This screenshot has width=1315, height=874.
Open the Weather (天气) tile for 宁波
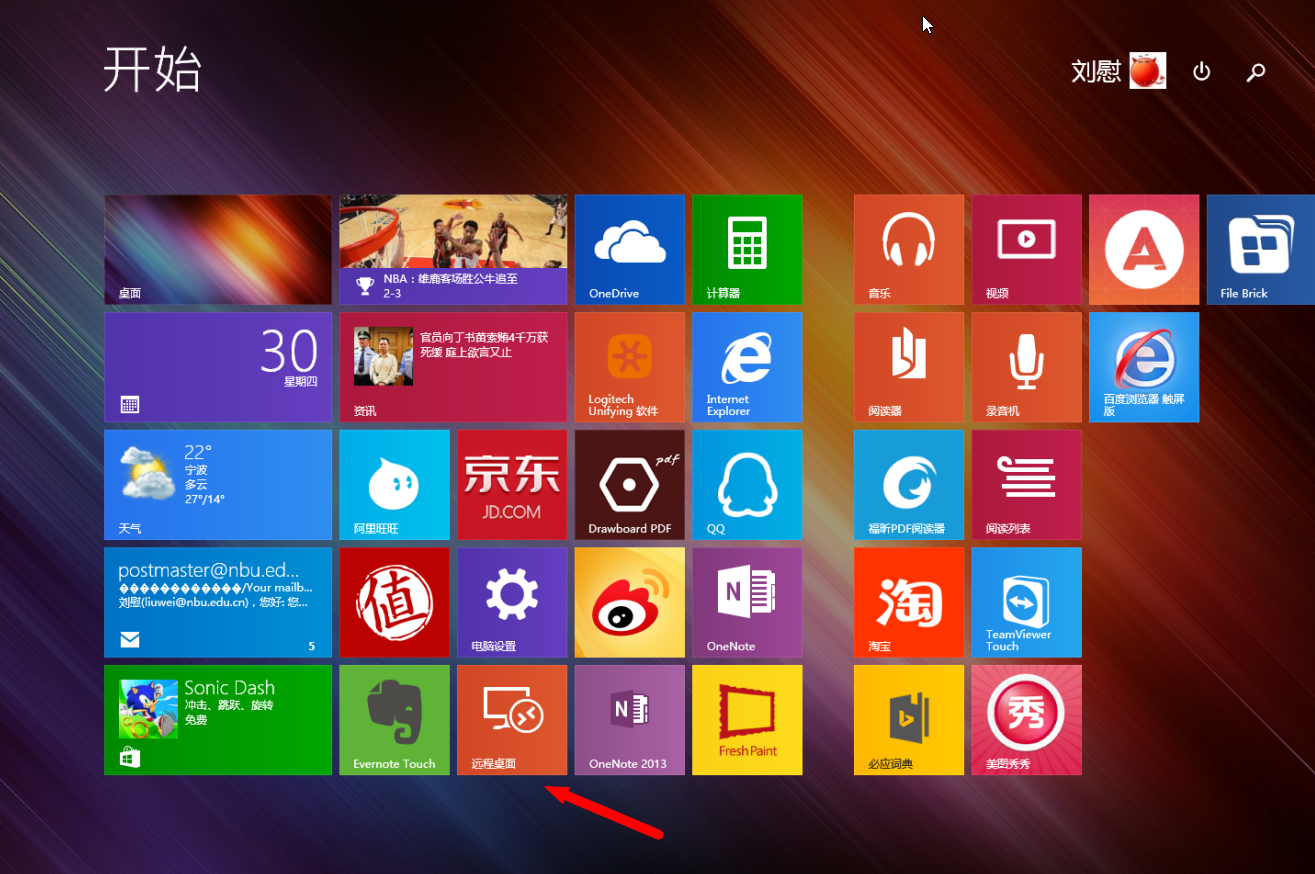tap(218, 485)
